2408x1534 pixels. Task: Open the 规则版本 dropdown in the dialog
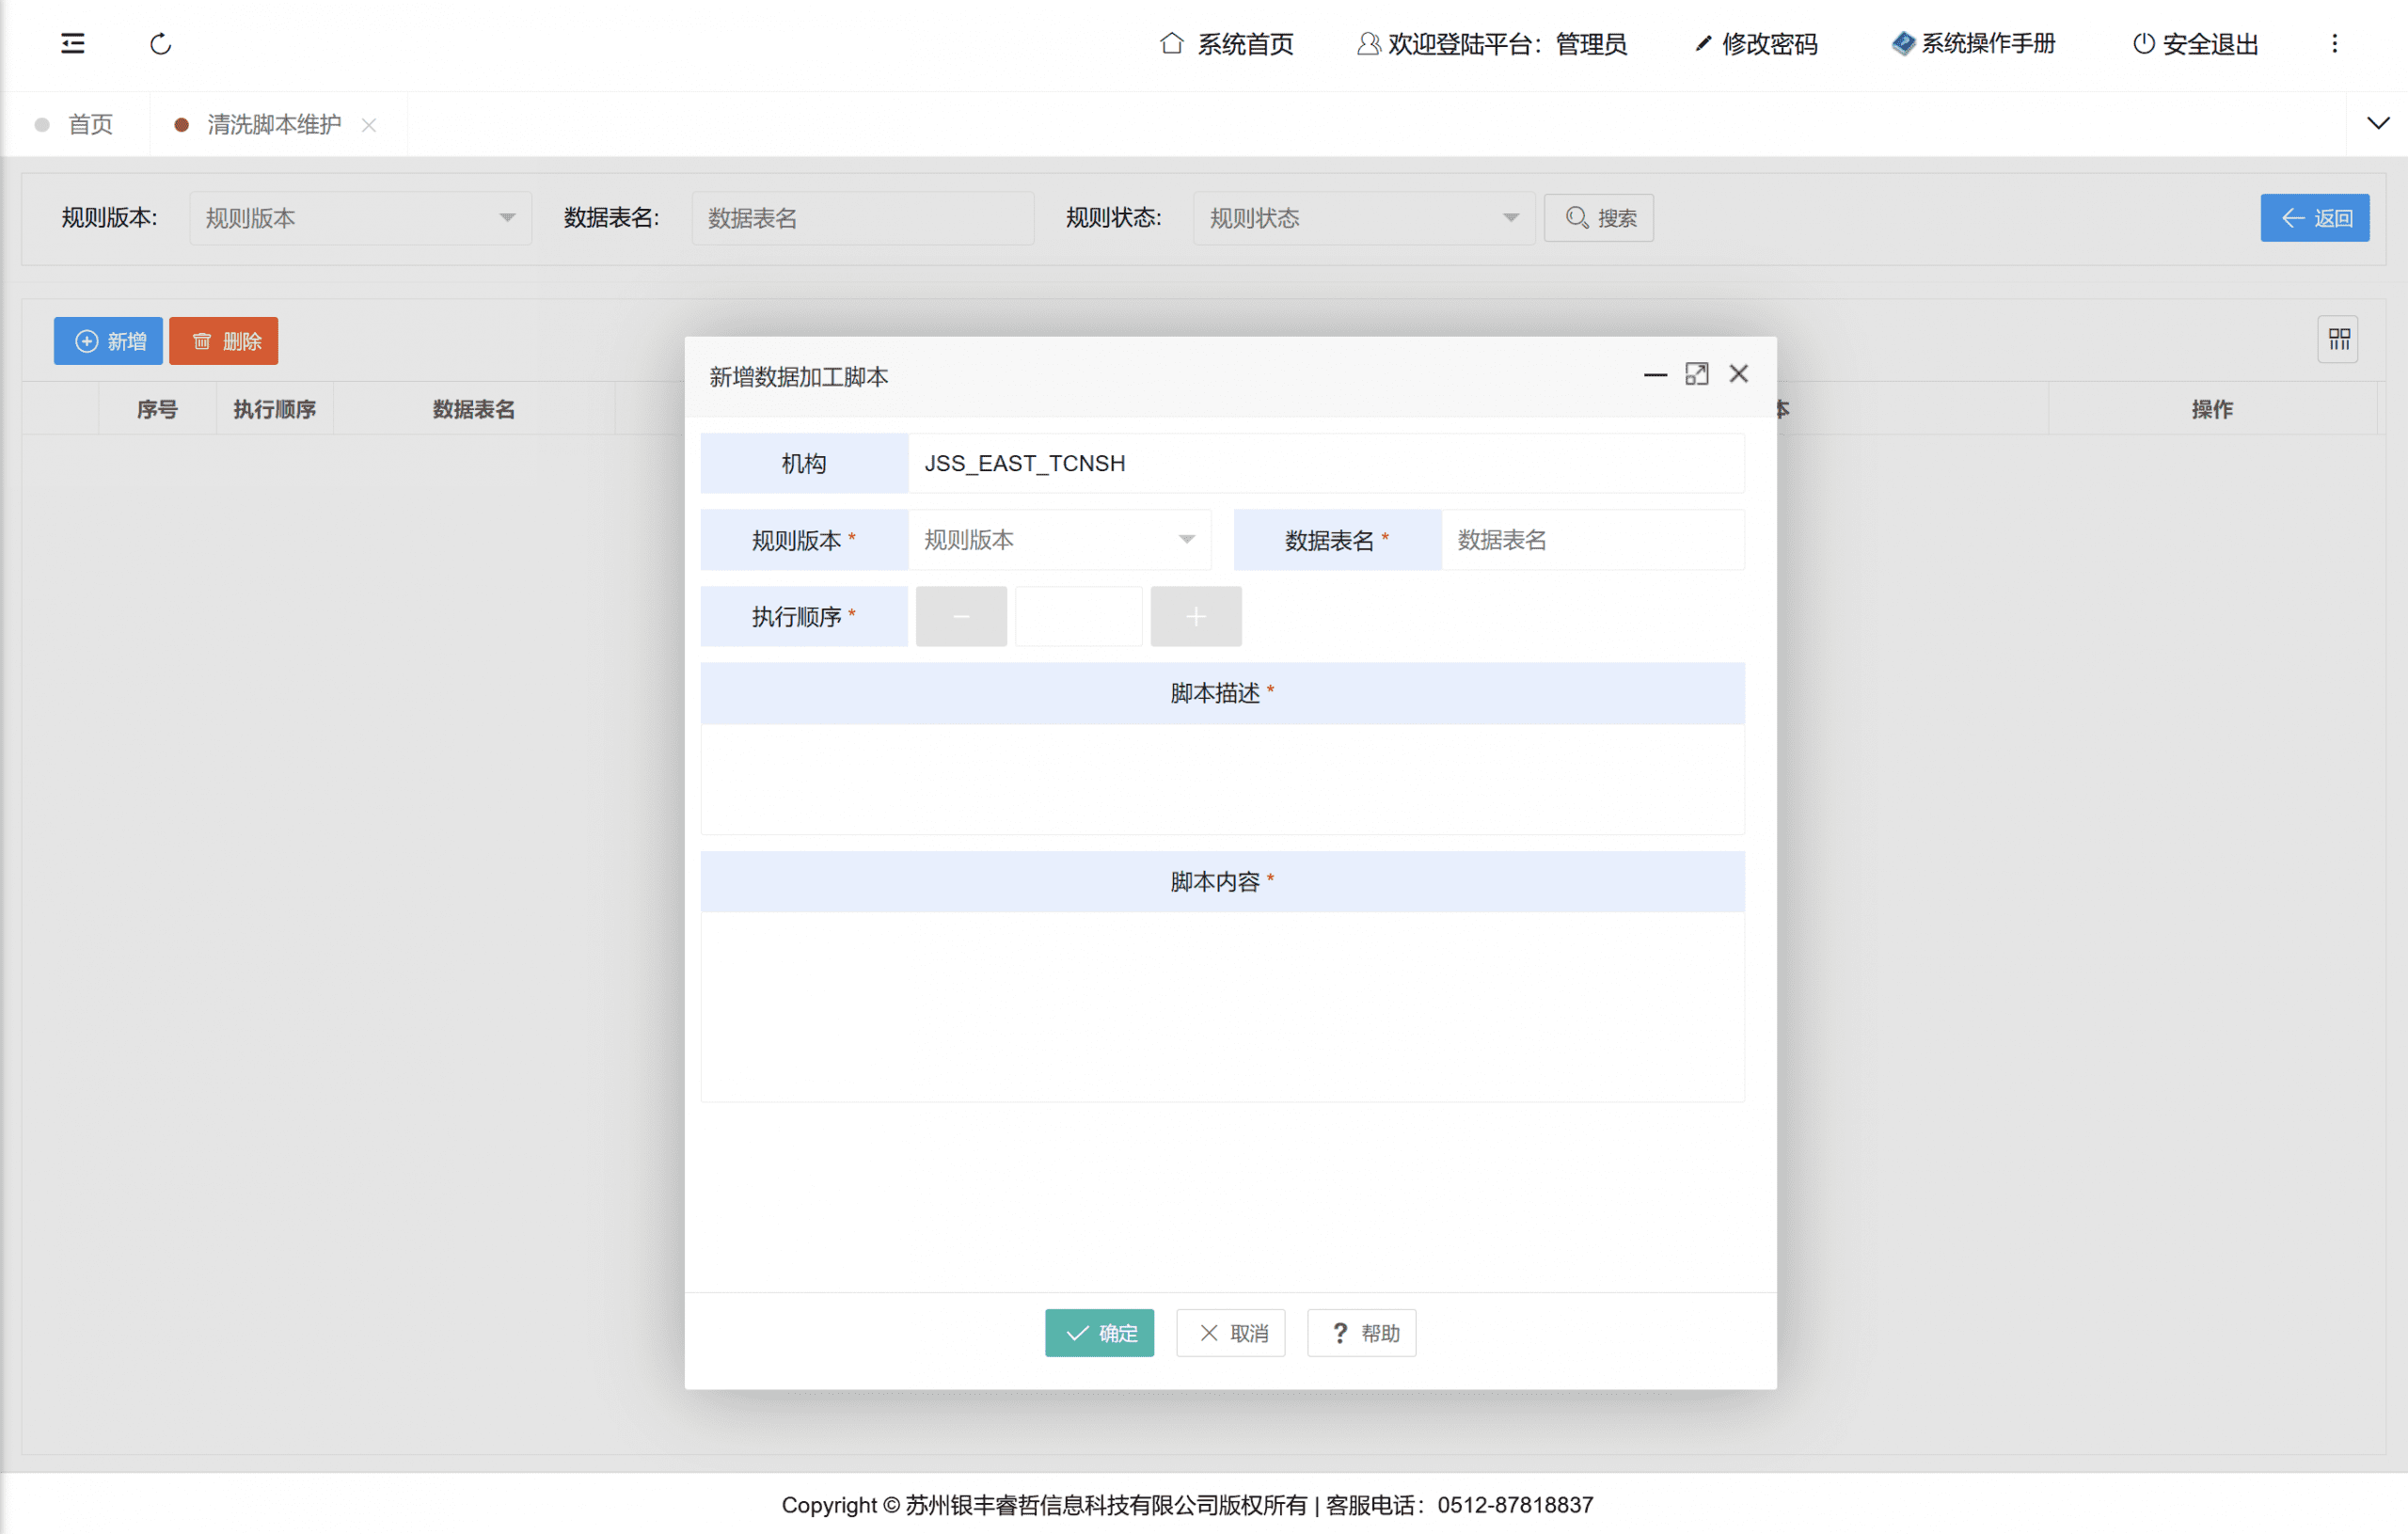tap(1059, 540)
